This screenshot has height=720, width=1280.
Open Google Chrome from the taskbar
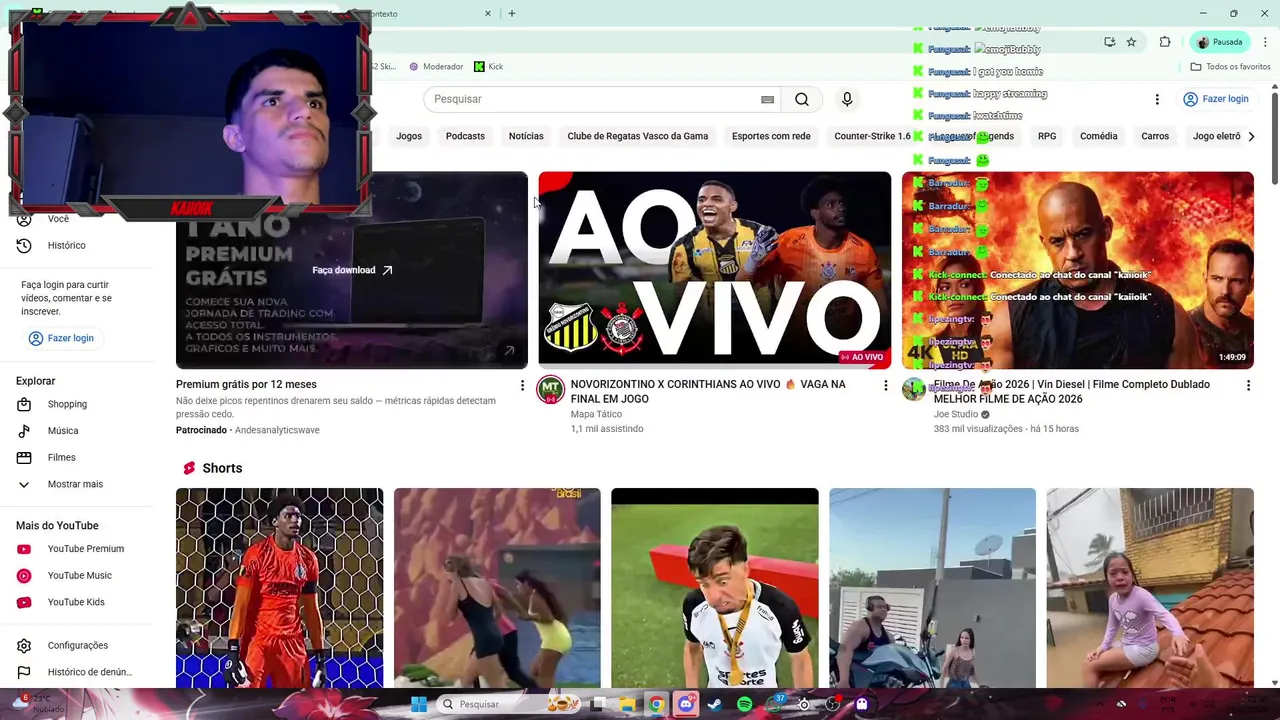[656, 704]
